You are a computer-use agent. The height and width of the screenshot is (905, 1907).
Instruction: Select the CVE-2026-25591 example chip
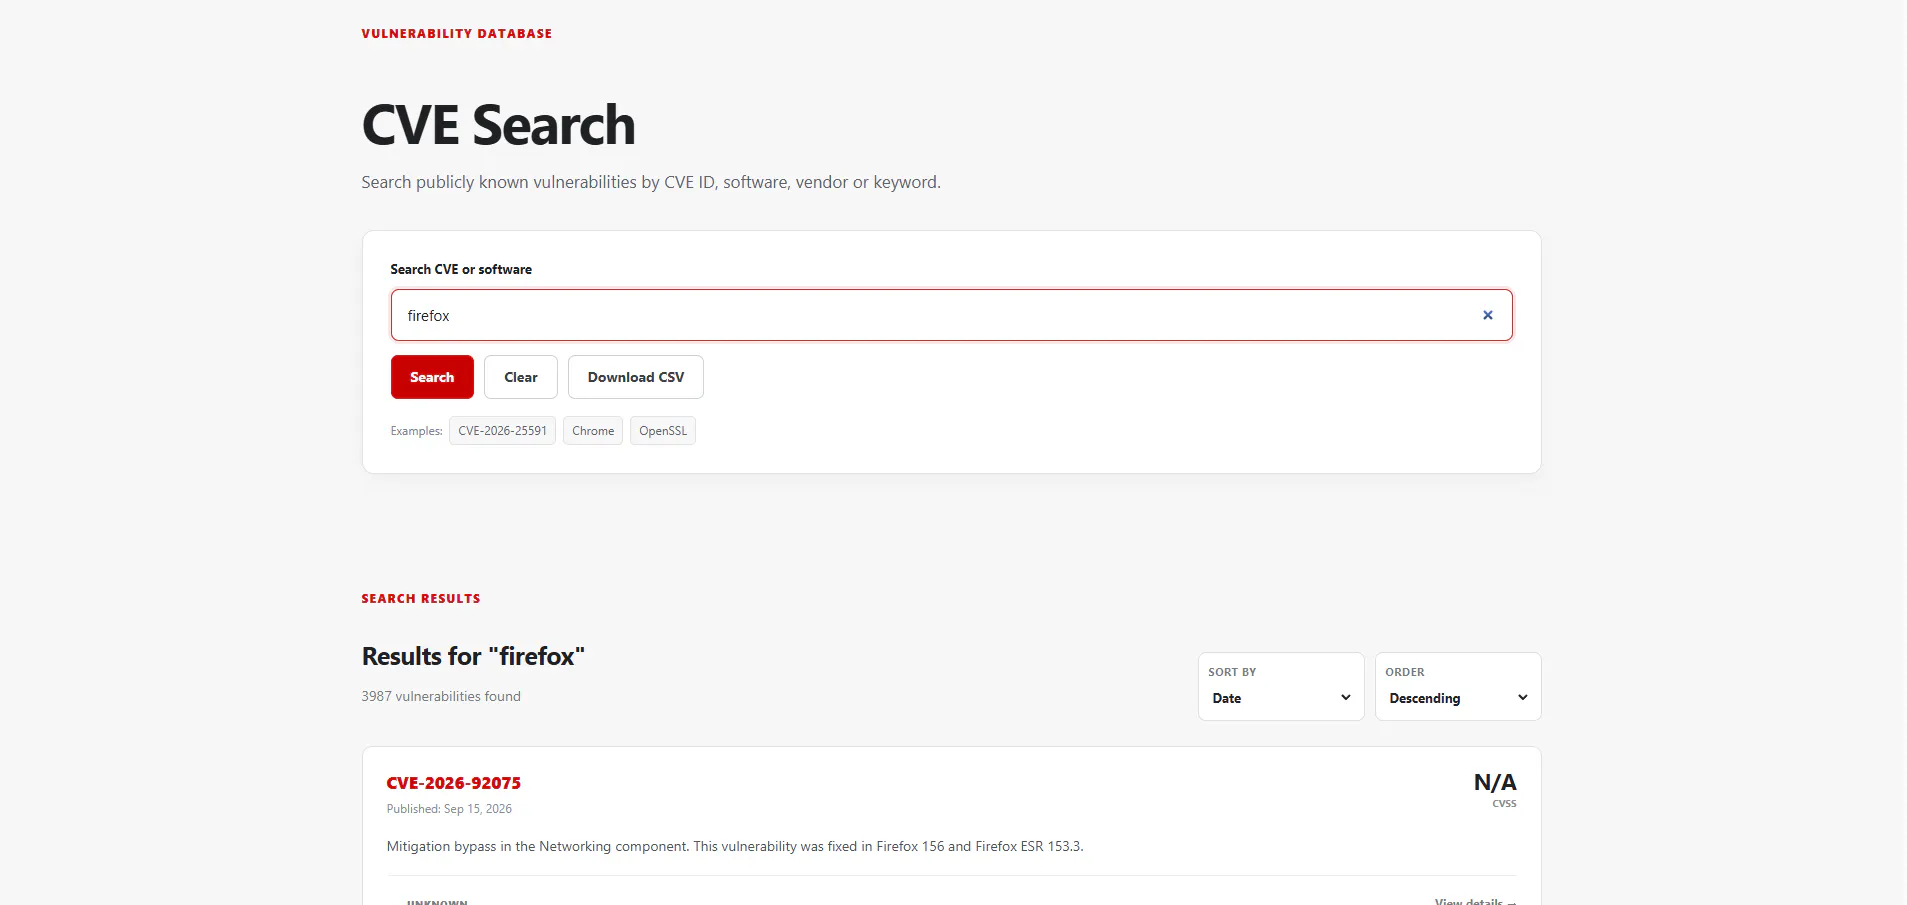502,431
